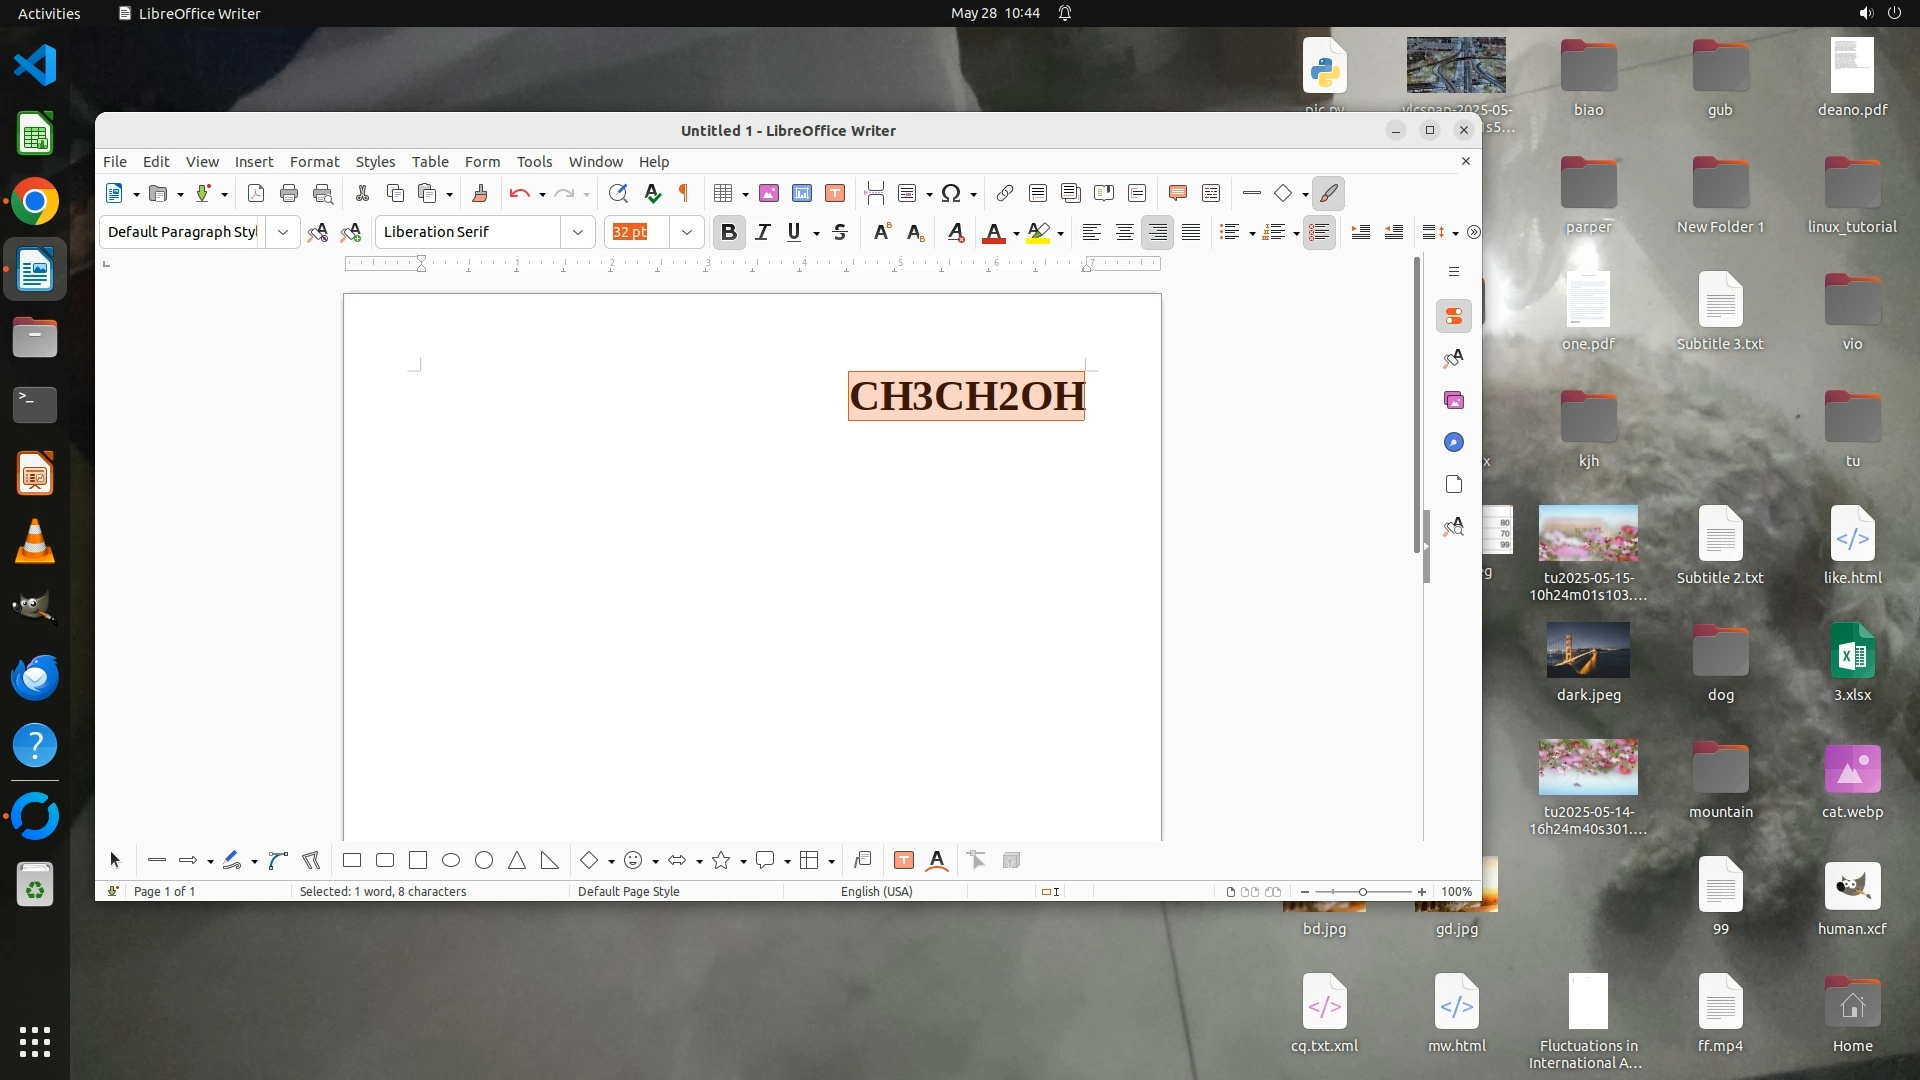
Task: Click Default Page Style in status bar
Action: tap(628, 891)
